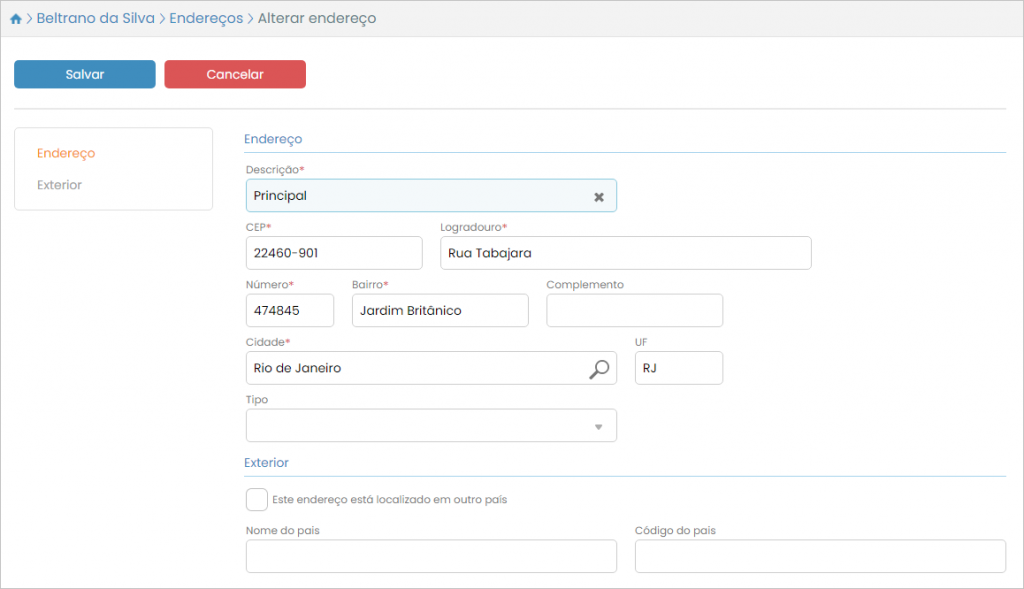Viewport: 1024px width, 589px height.
Task: Click the Bairro field showing Jardim Britânico
Action: [440, 311]
